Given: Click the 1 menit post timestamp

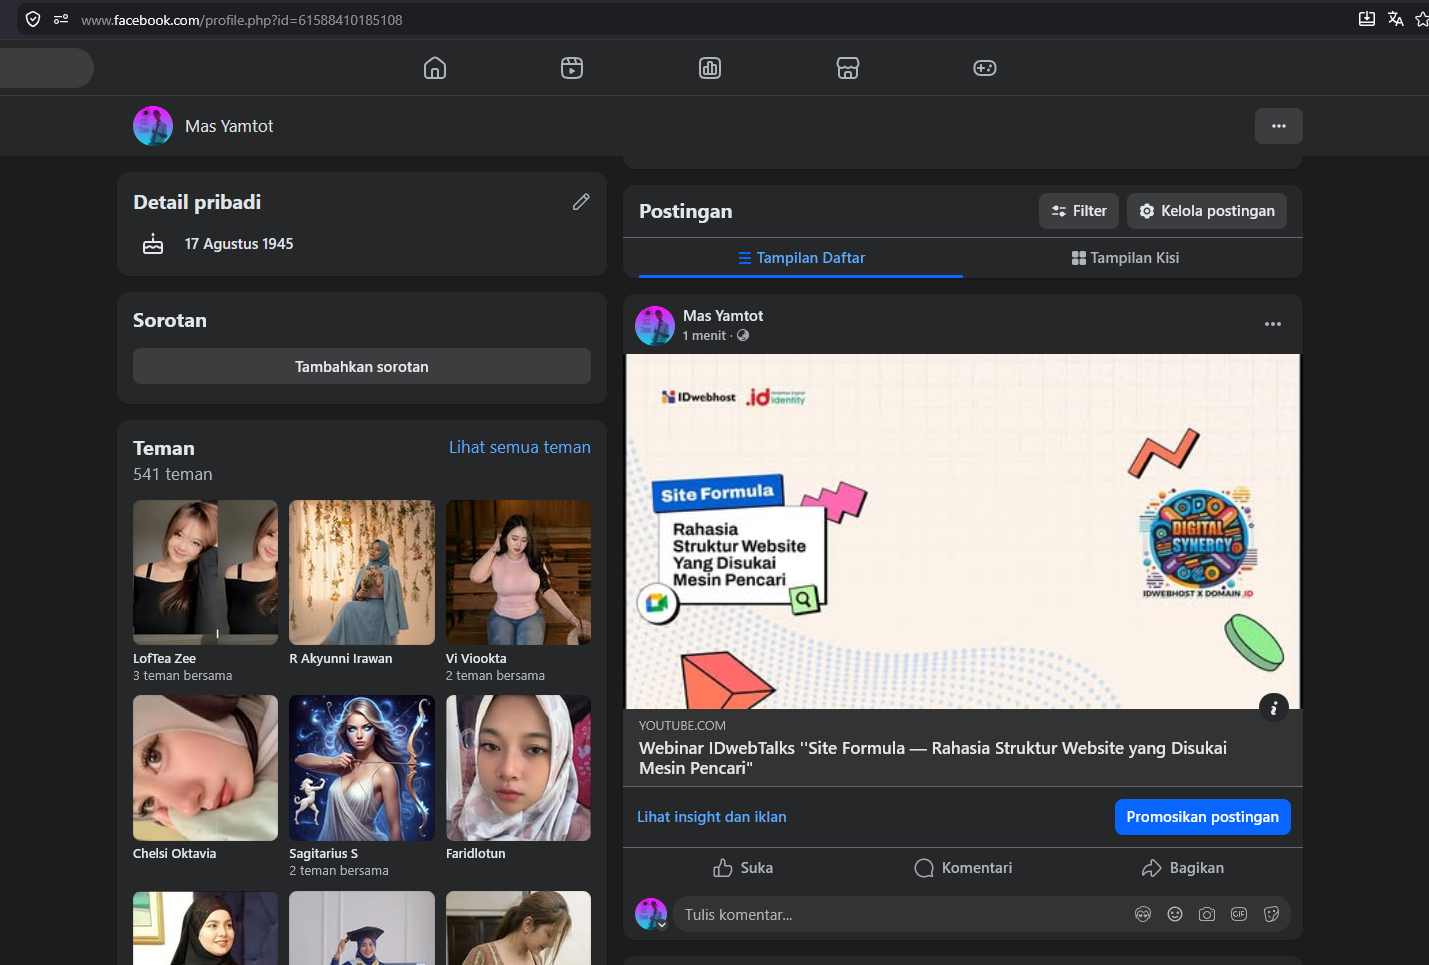Looking at the screenshot, I should (704, 336).
